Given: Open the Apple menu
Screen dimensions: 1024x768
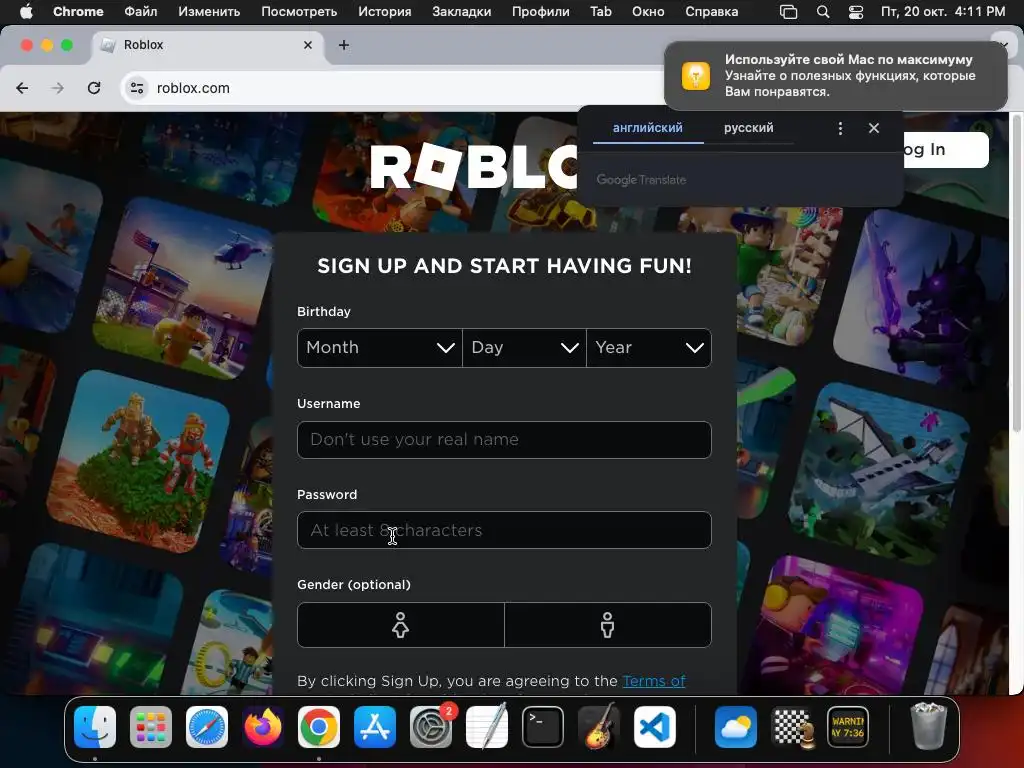Looking at the screenshot, I should coord(26,12).
